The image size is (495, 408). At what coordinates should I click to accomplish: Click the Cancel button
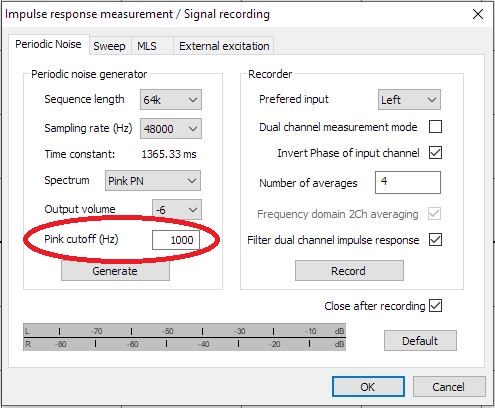[449, 387]
